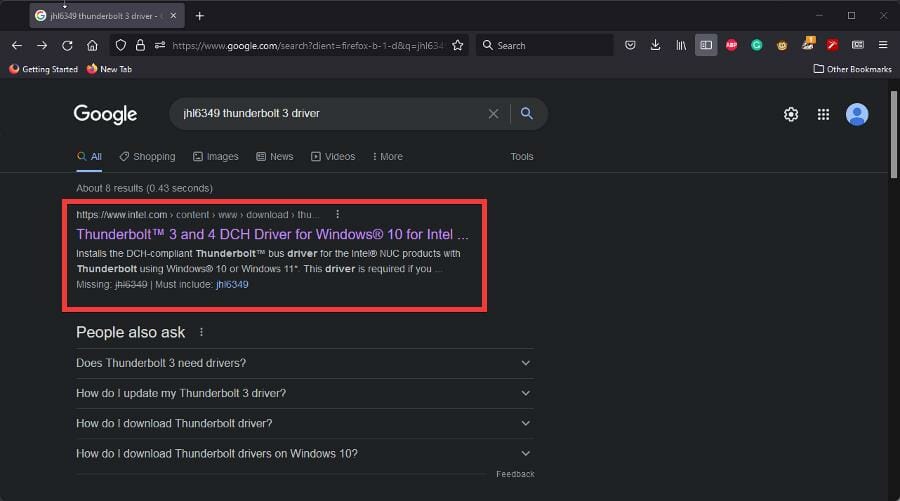
Task: Open the Thunderbolt 3 and 4 DCH Driver link
Action: click(272, 234)
